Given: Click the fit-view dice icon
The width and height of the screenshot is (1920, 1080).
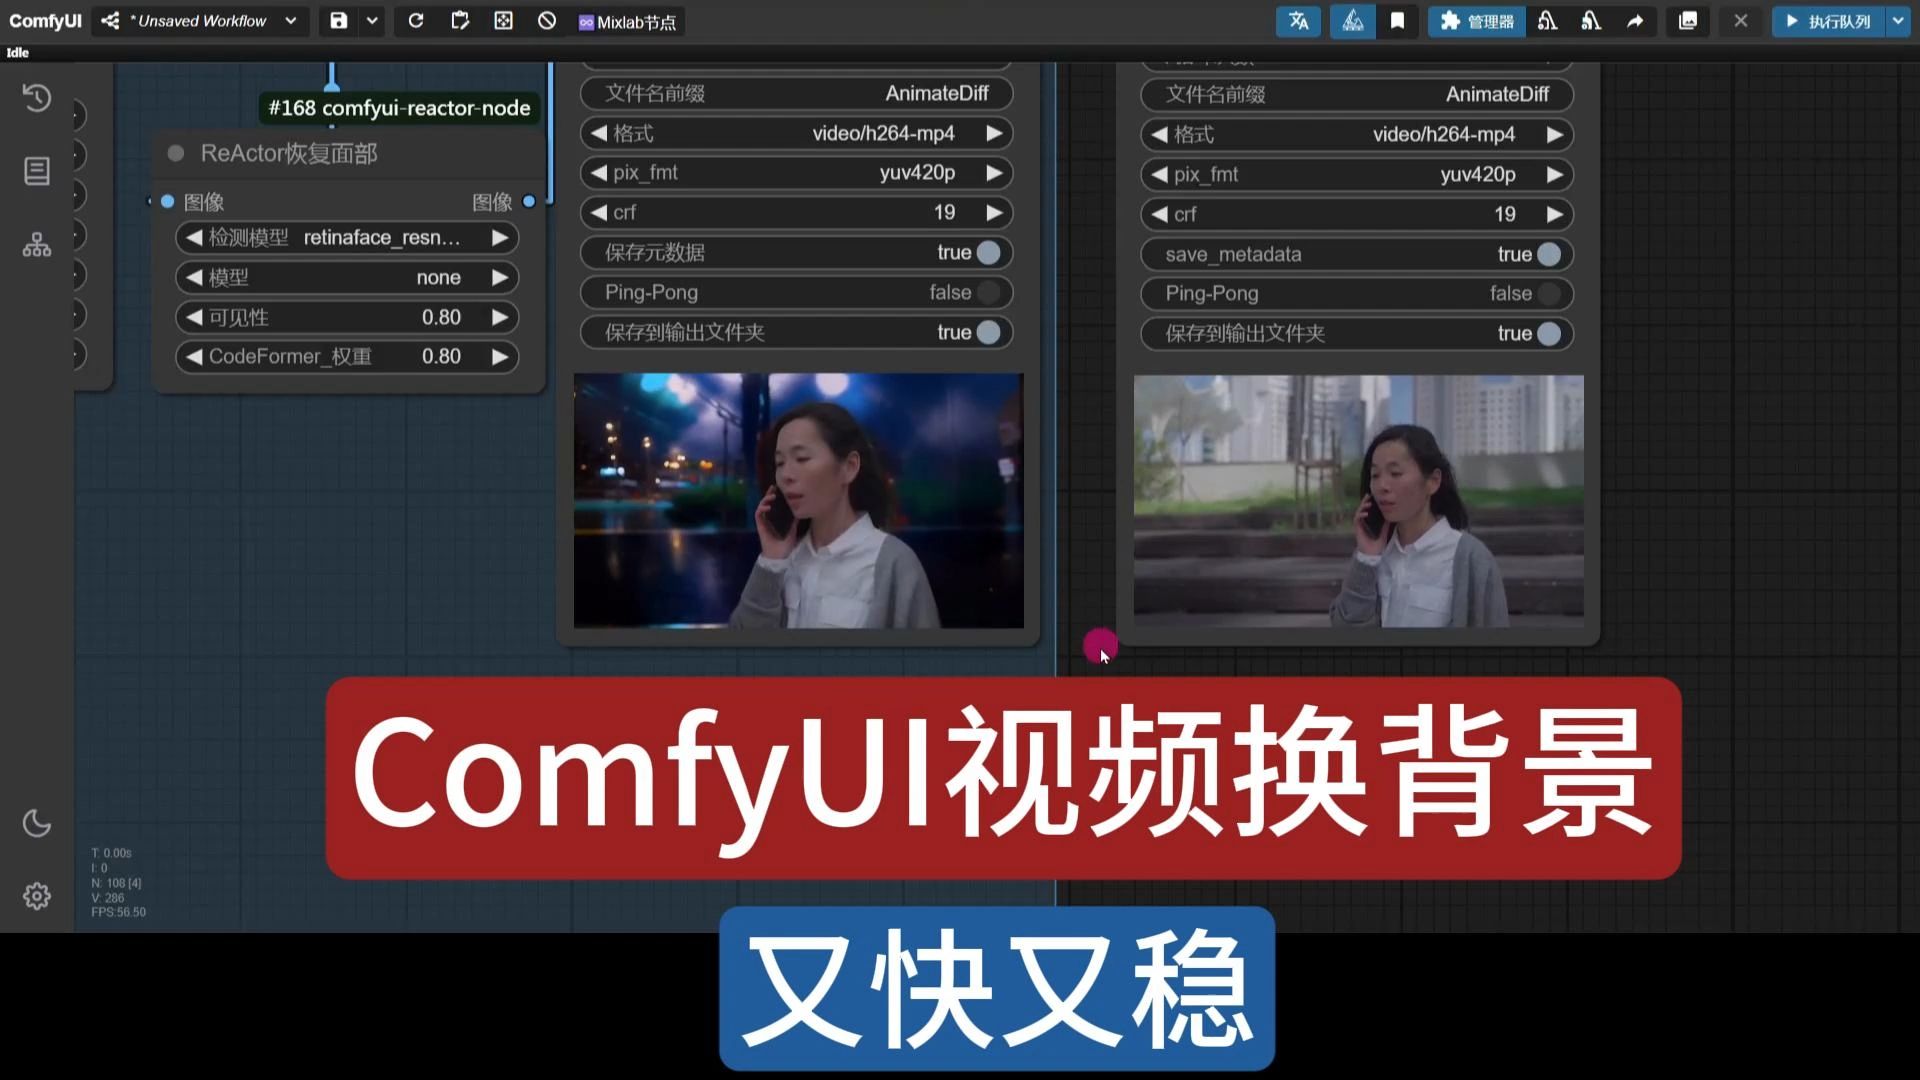Looking at the screenshot, I should (x=503, y=21).
